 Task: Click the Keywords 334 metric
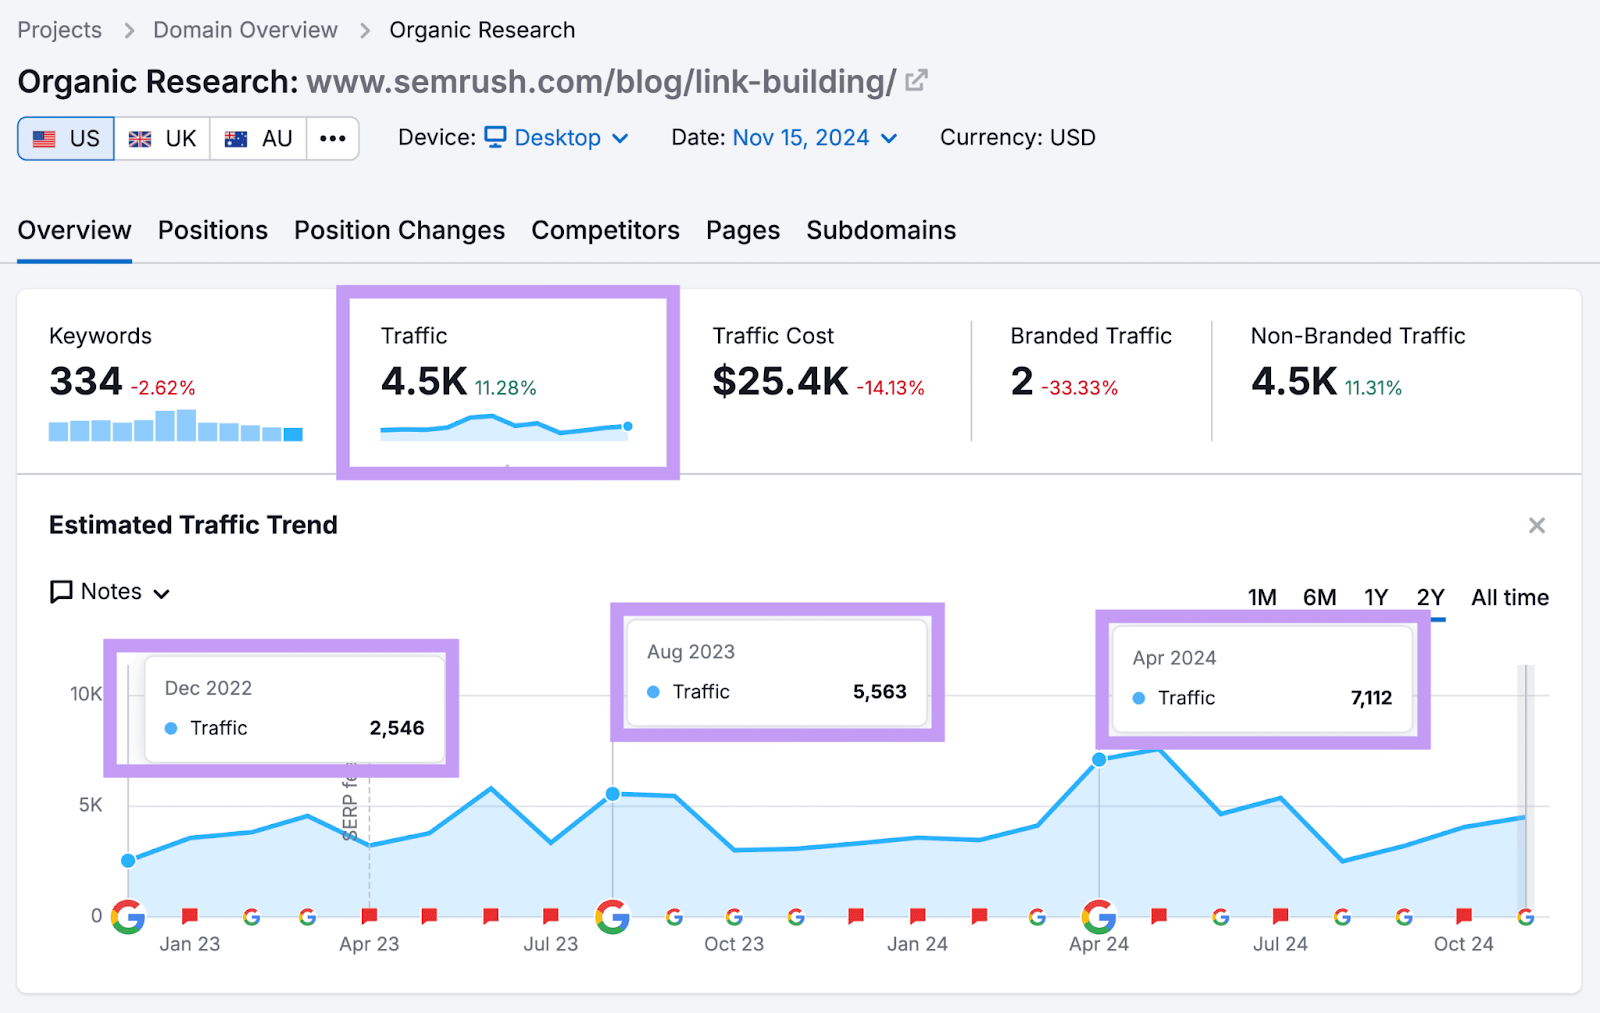coord(85,381)
